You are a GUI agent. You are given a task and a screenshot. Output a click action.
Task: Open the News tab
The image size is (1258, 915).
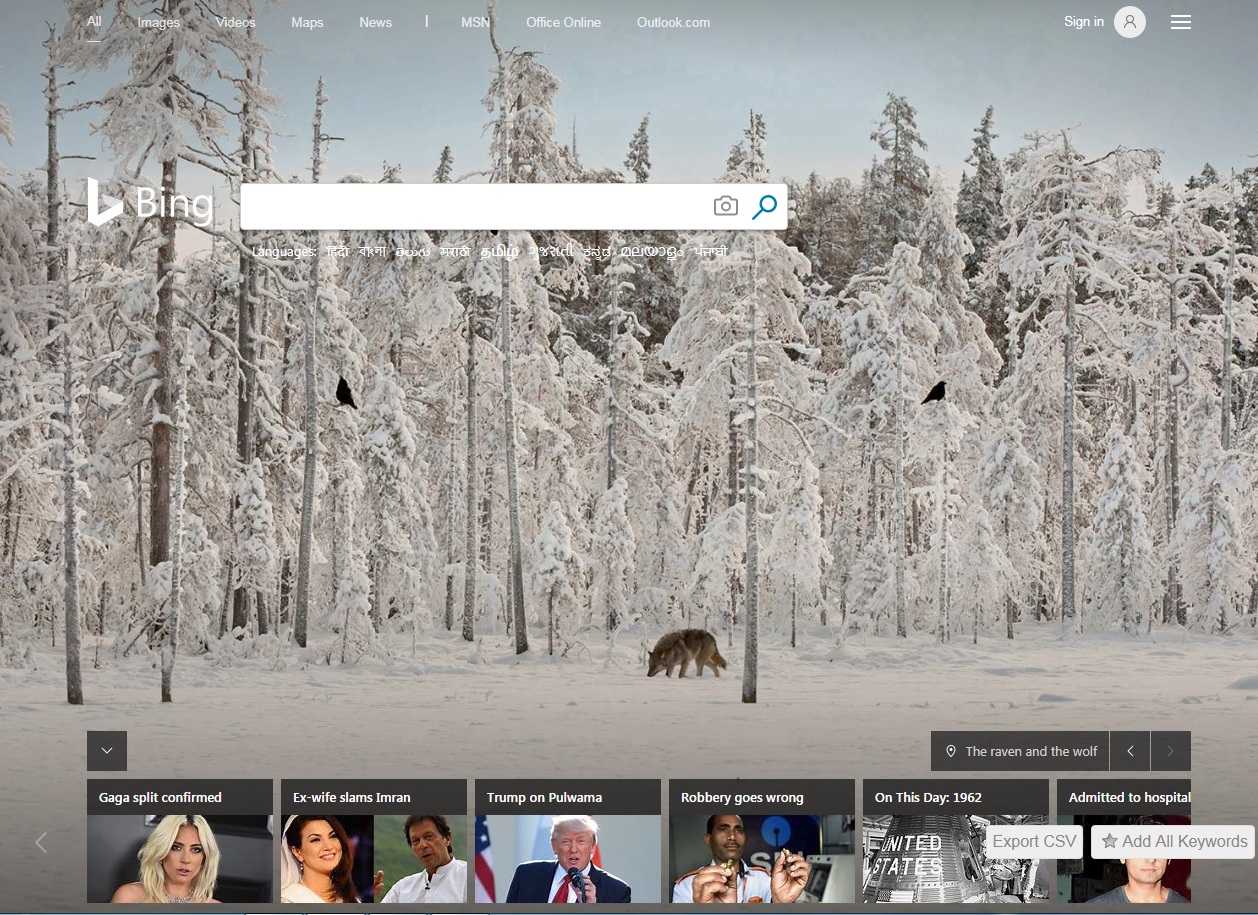(x=375, y=22)
